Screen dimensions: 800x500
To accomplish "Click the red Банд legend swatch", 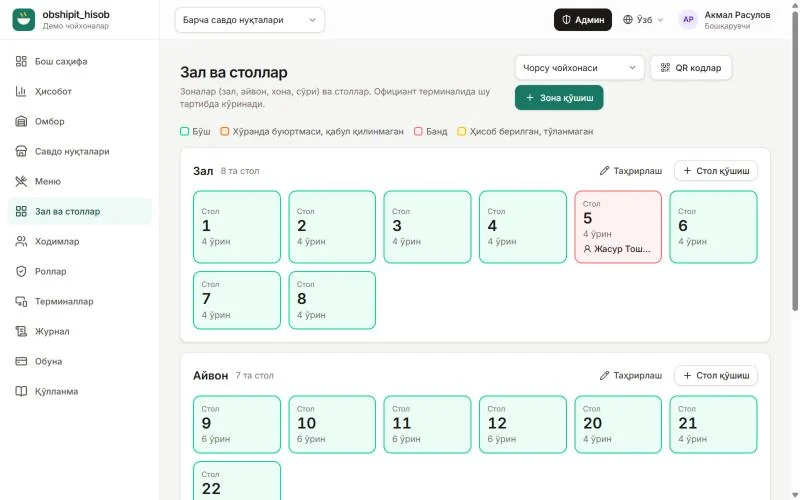I will click(418, 131).
